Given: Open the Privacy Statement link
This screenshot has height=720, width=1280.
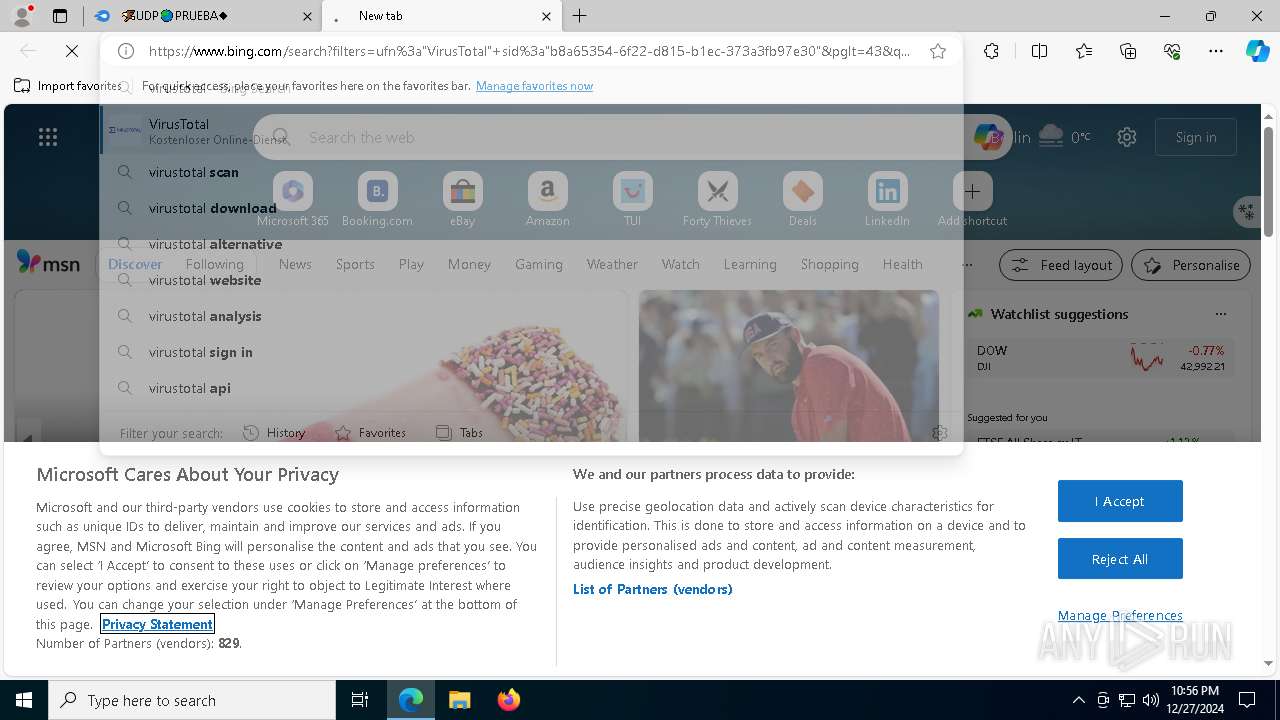Looking at the screenshot, I should tap(157, 624).
